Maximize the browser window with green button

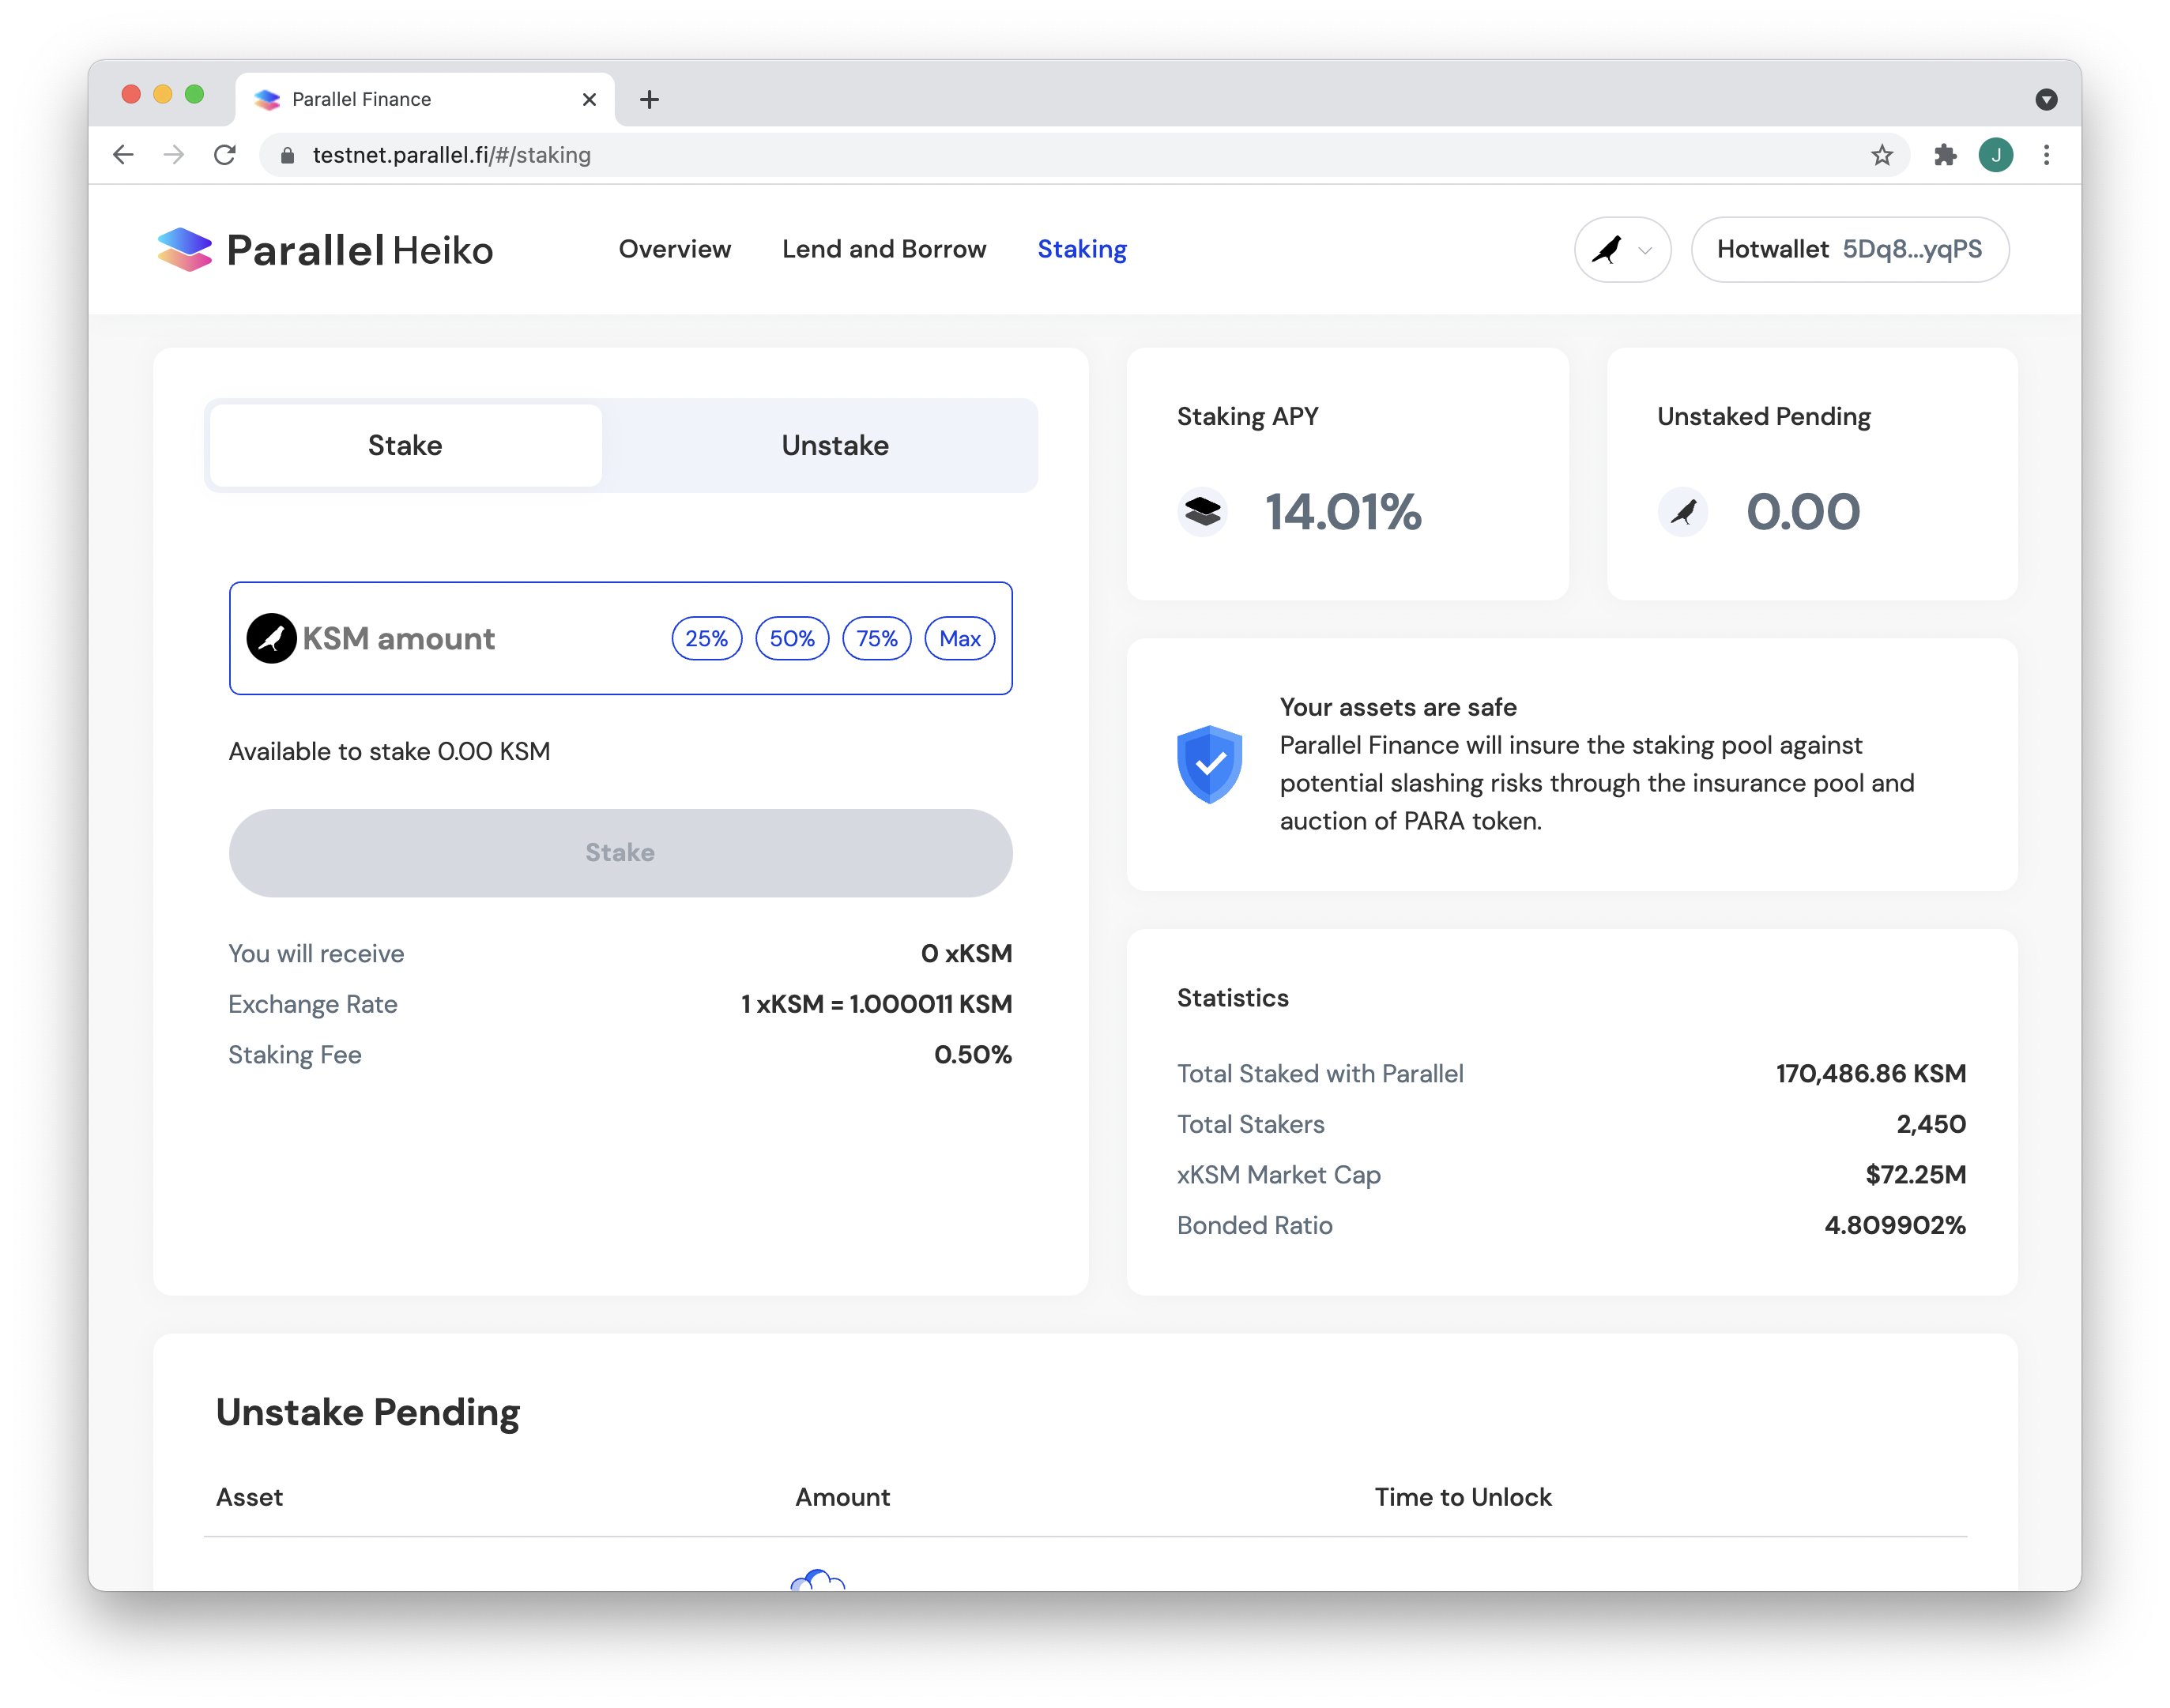pyautogui.click(x=195, y=94)
